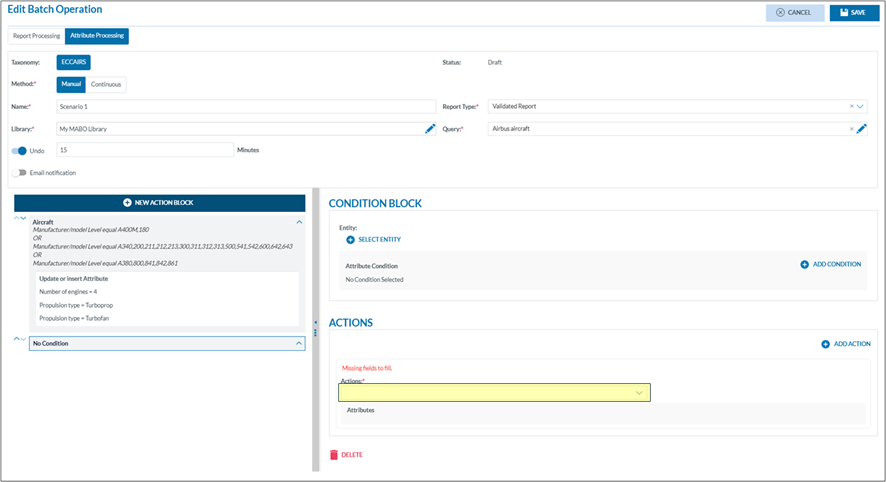
Task: Open the Report Type dropdown arrow
Action: pos(861,106)
